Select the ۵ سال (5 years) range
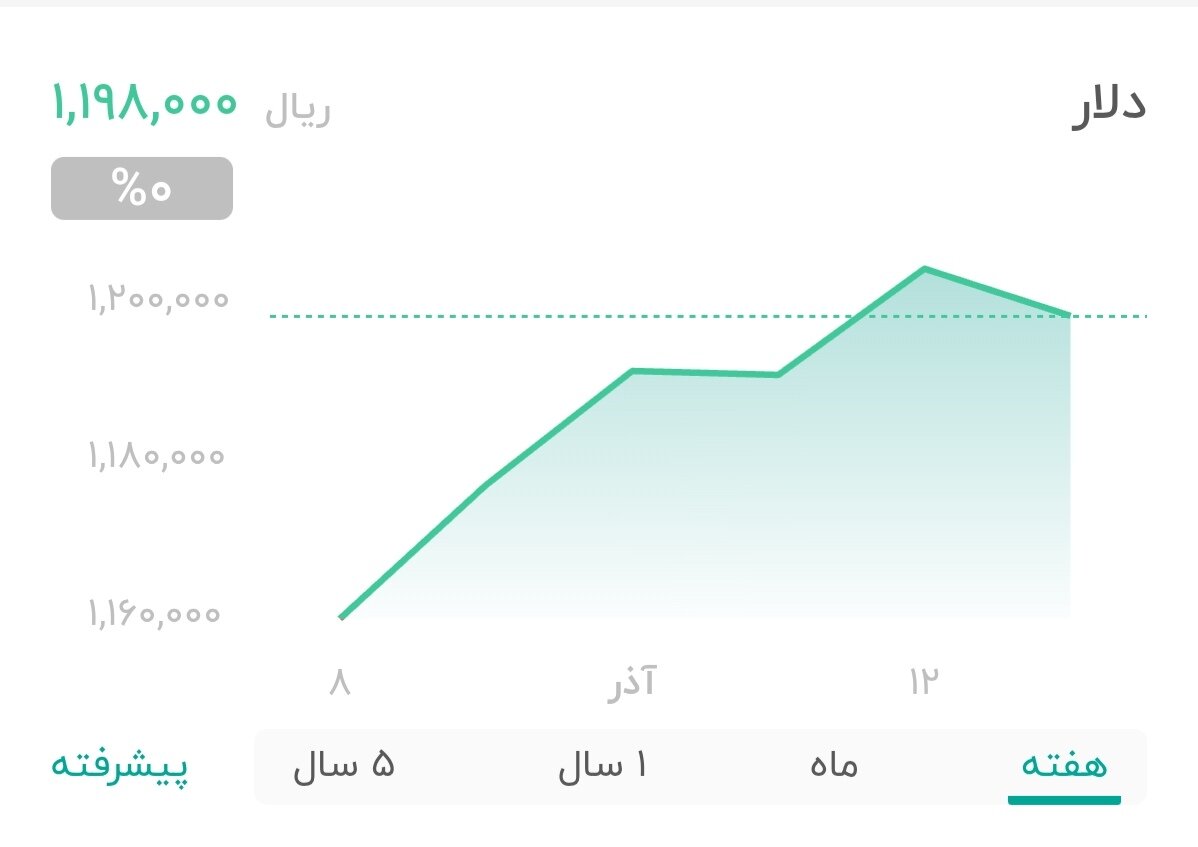The width and height of the screenshot is (1198, 847). click(343, 764)
